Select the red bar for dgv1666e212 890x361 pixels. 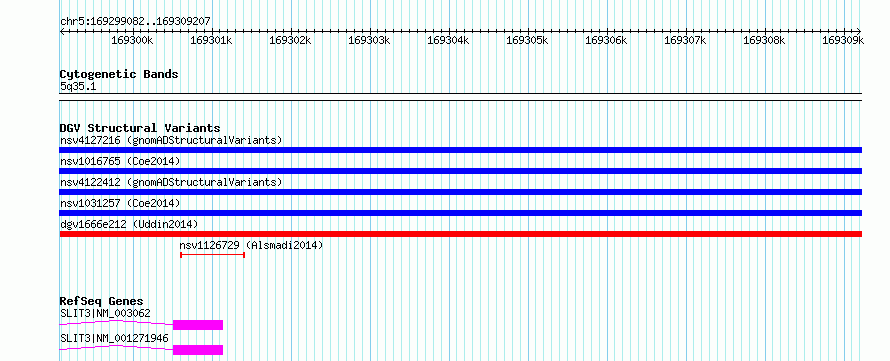coord(460,234)
